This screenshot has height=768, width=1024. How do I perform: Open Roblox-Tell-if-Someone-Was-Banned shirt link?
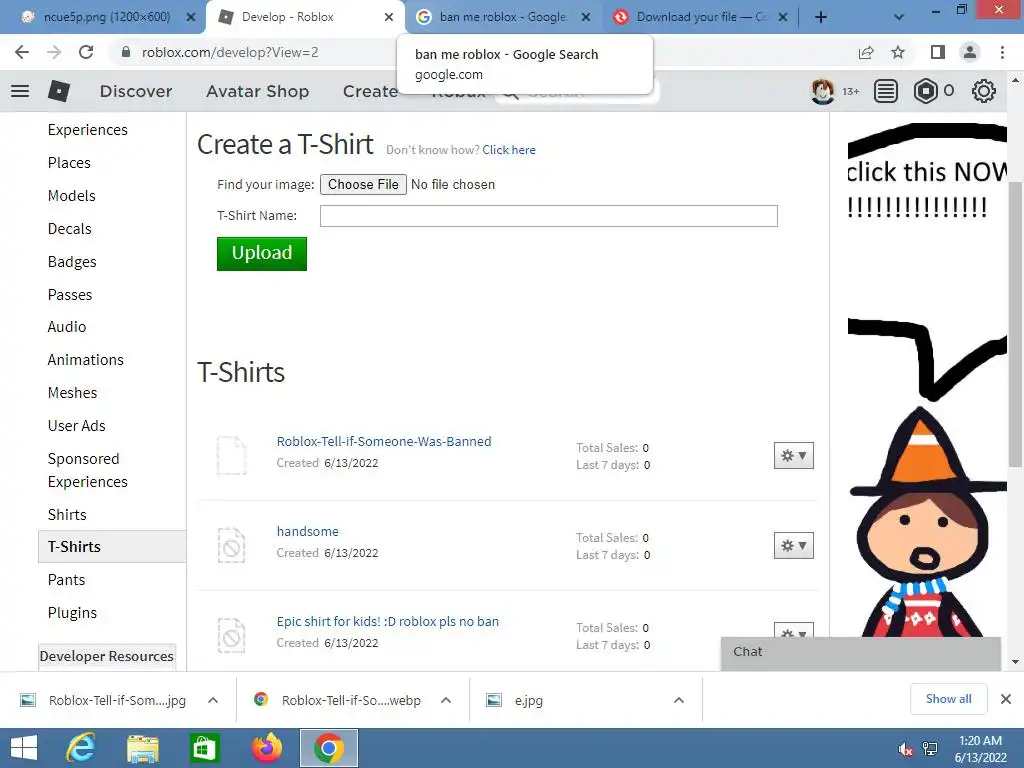[384, 441]
